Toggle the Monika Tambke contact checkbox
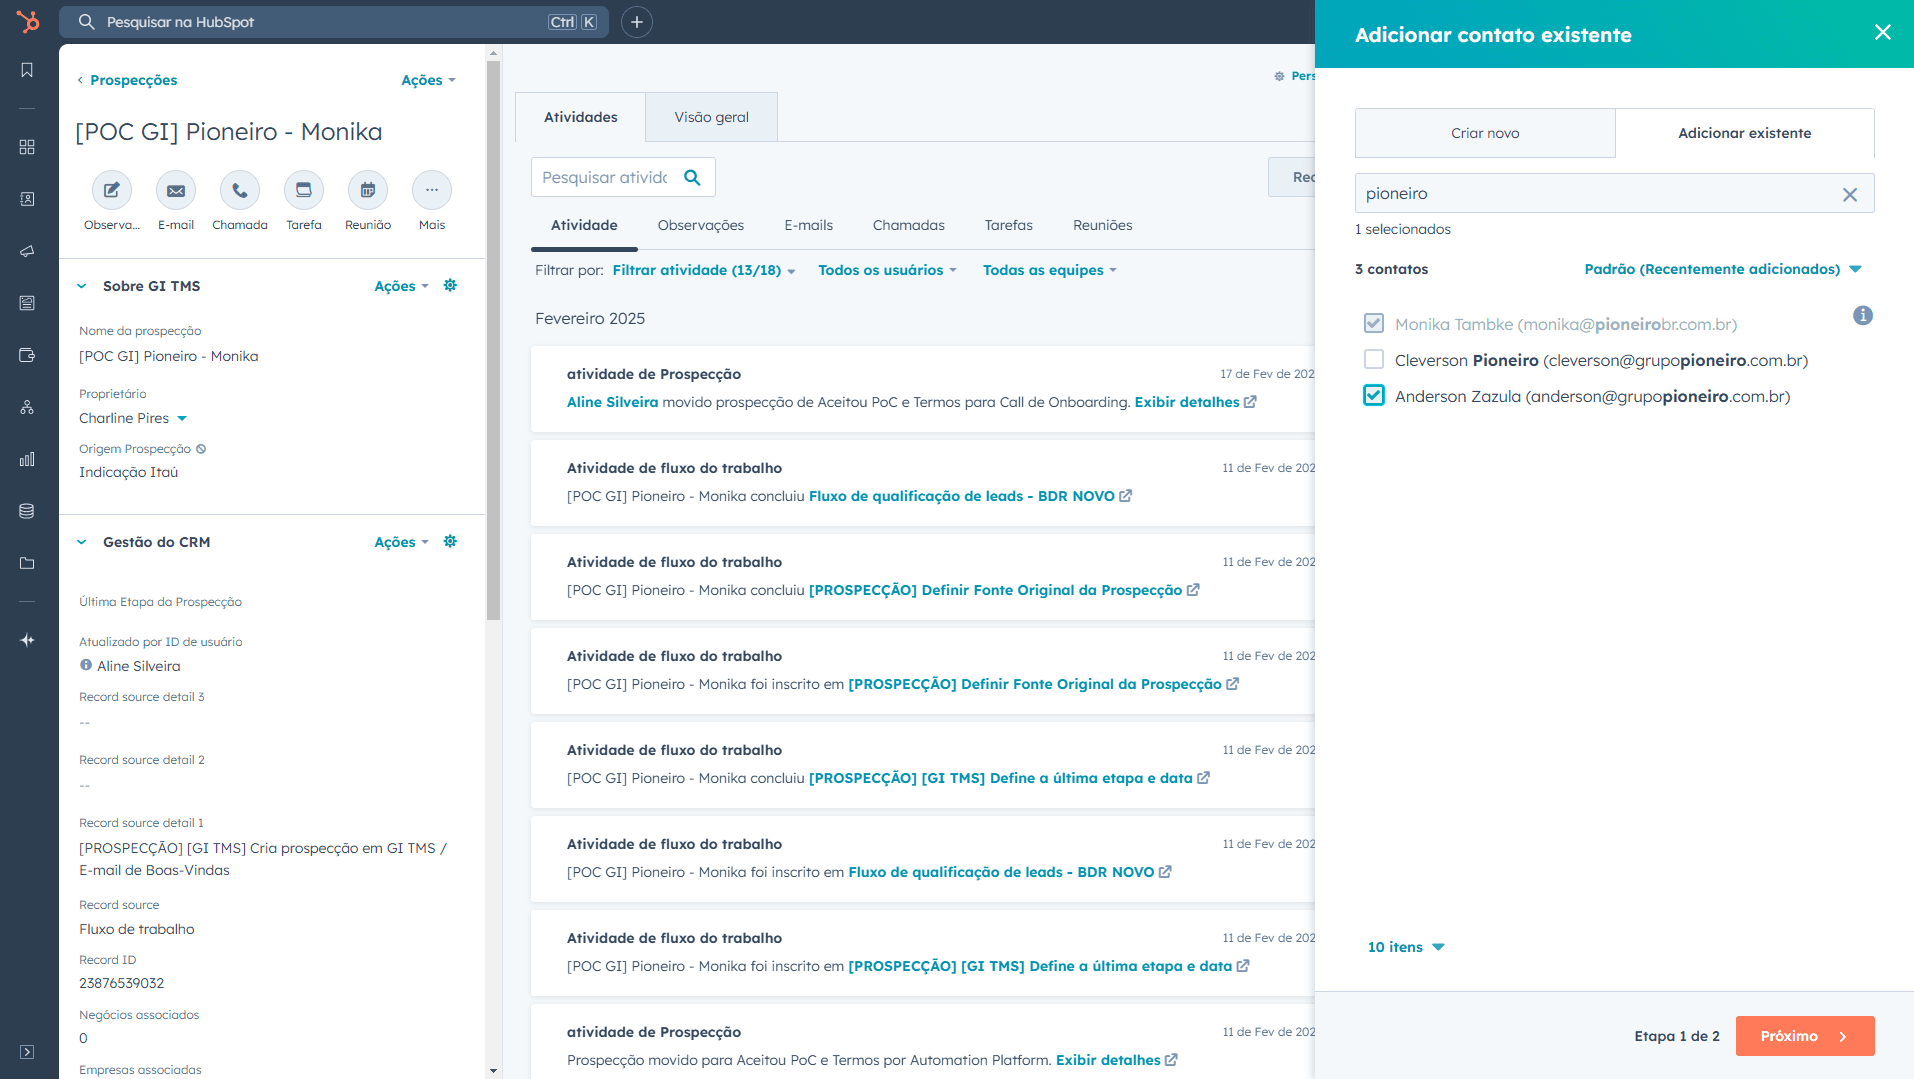The width and height of the screenshot is (1914, 1079). (1374, 323)
